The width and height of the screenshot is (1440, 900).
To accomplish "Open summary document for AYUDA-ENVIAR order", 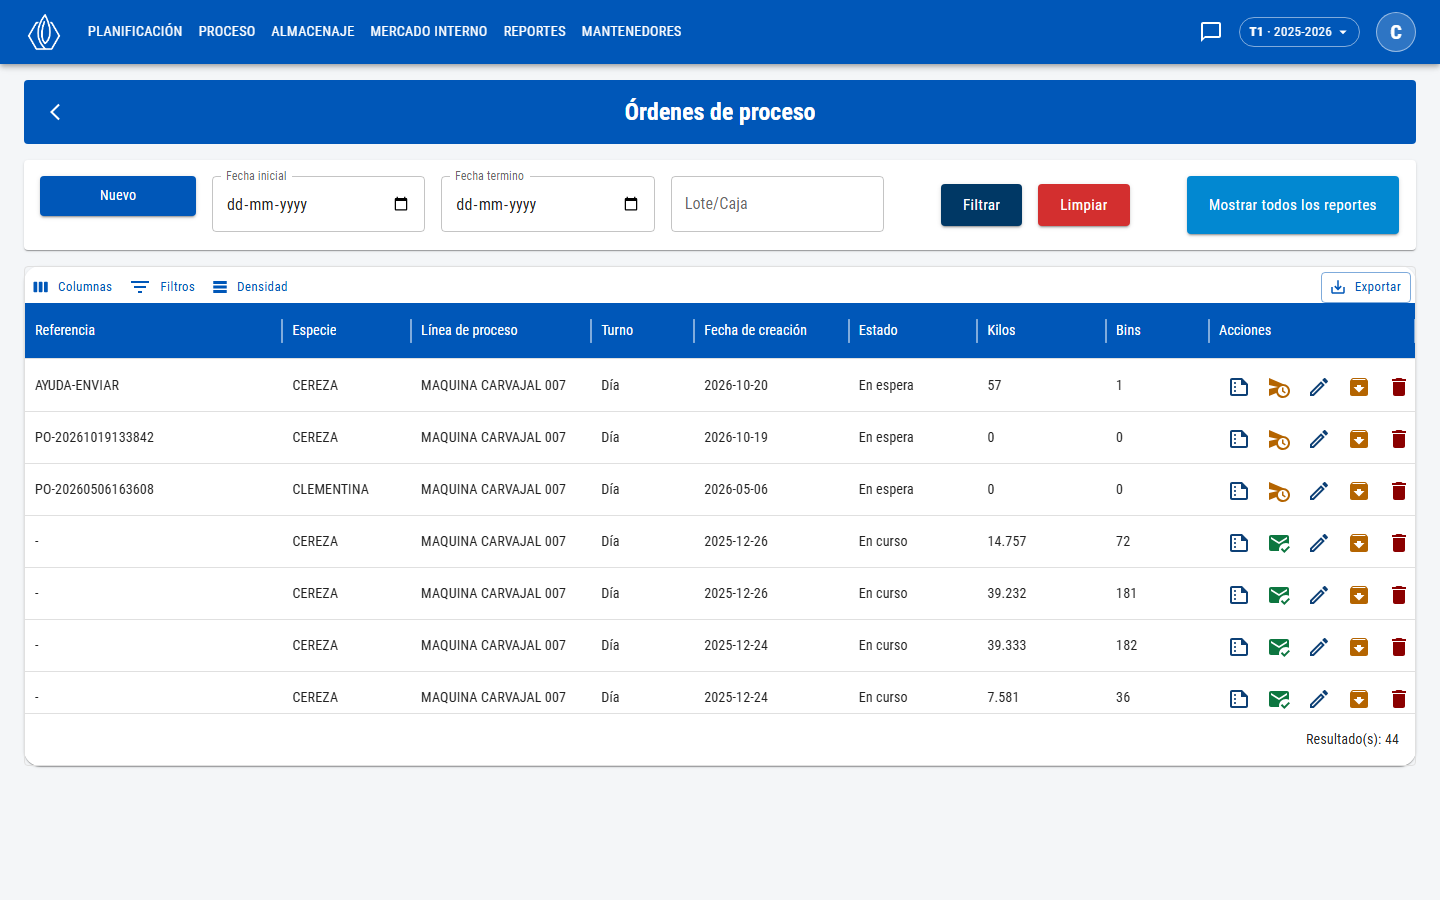I will [1239, 387].
